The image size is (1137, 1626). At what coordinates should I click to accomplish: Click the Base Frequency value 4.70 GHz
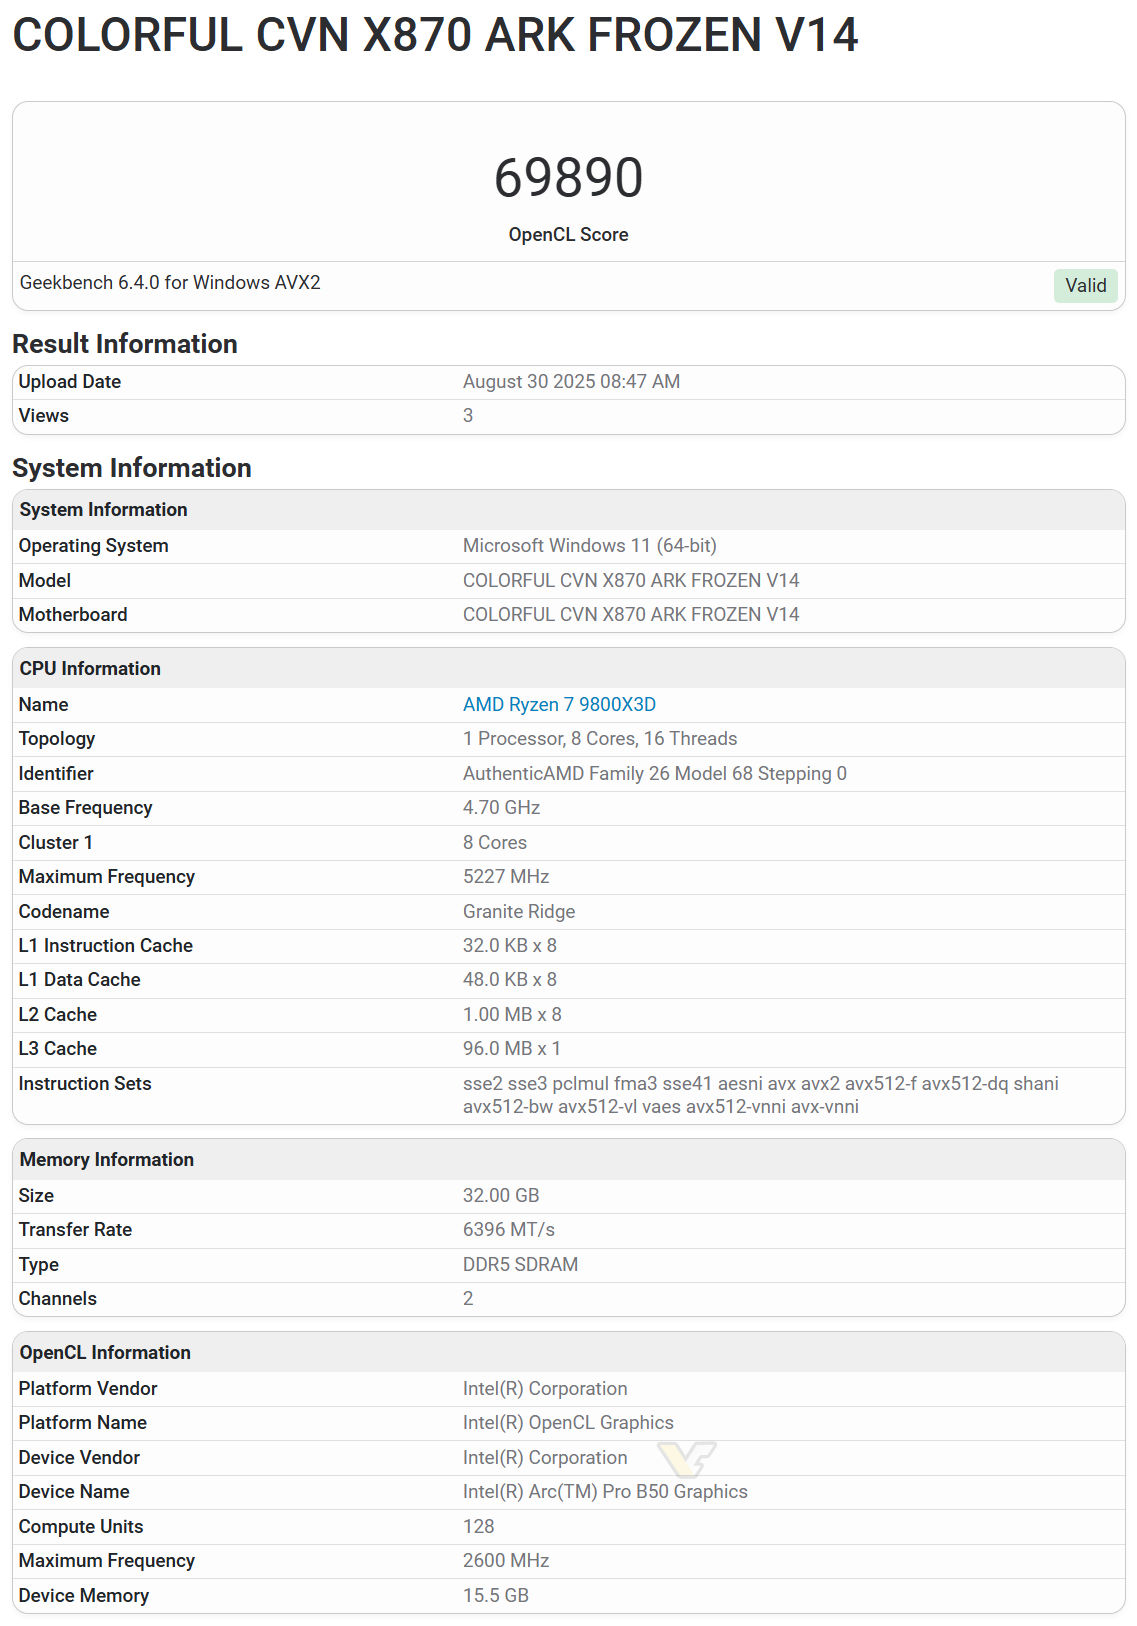(501, 808)
